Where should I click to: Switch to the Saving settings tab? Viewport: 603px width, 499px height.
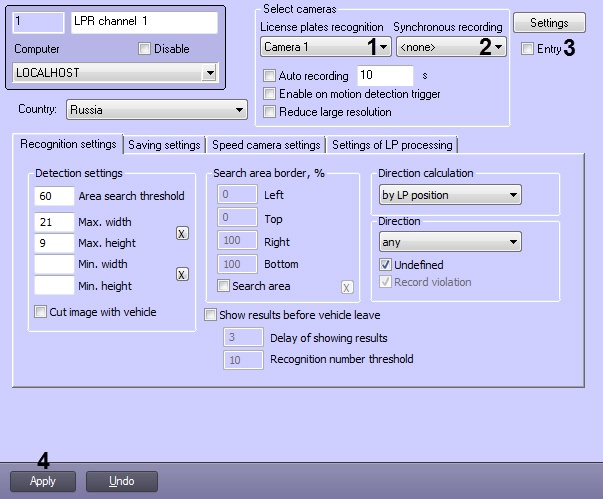164,145
